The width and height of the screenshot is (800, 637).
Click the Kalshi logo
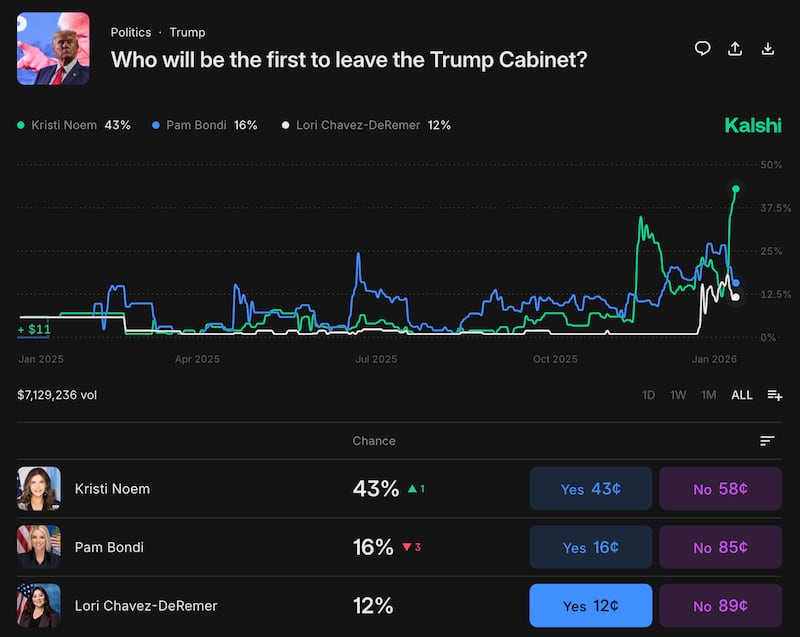point(753,126)
